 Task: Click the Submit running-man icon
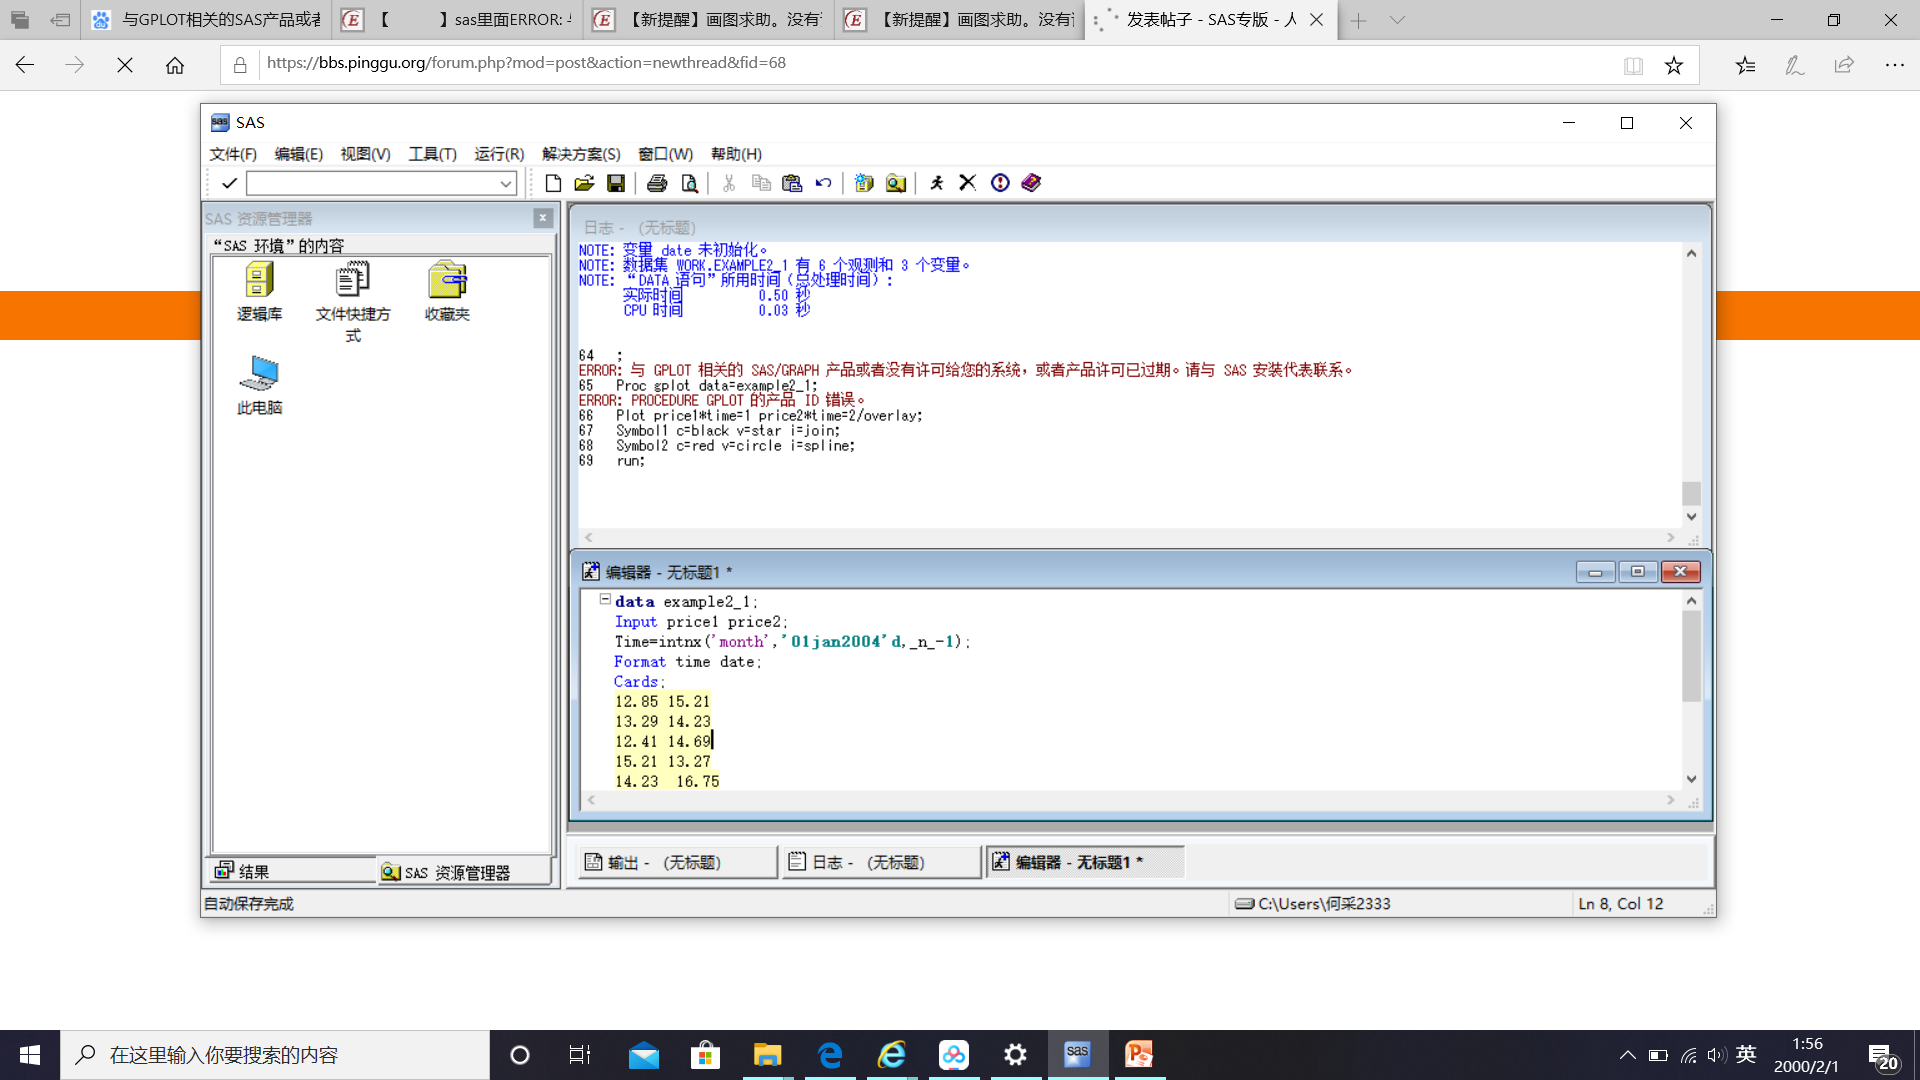pyautogui.click(x=936, y=183)
